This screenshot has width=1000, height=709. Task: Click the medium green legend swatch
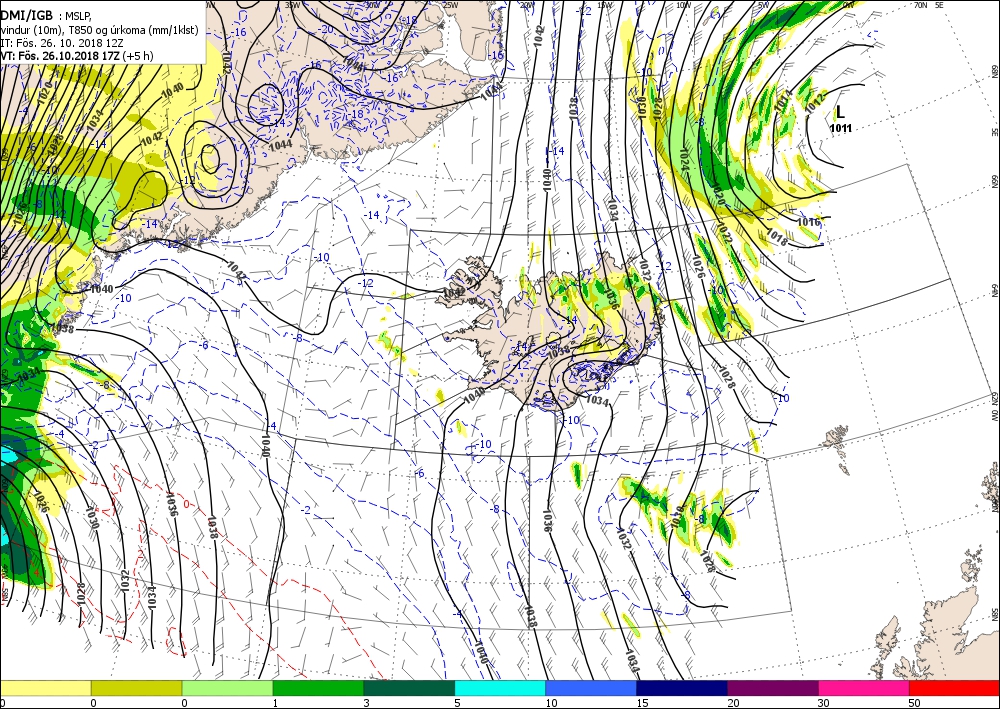(318, 688)
